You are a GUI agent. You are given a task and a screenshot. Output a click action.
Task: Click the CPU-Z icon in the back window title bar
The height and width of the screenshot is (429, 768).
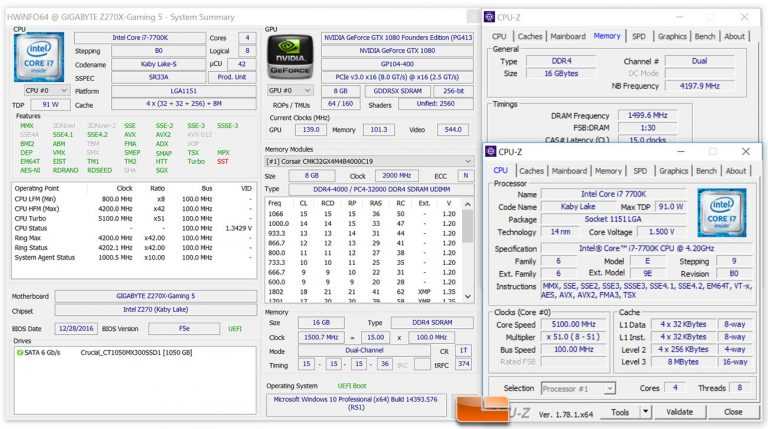click(x=489, y=17)
